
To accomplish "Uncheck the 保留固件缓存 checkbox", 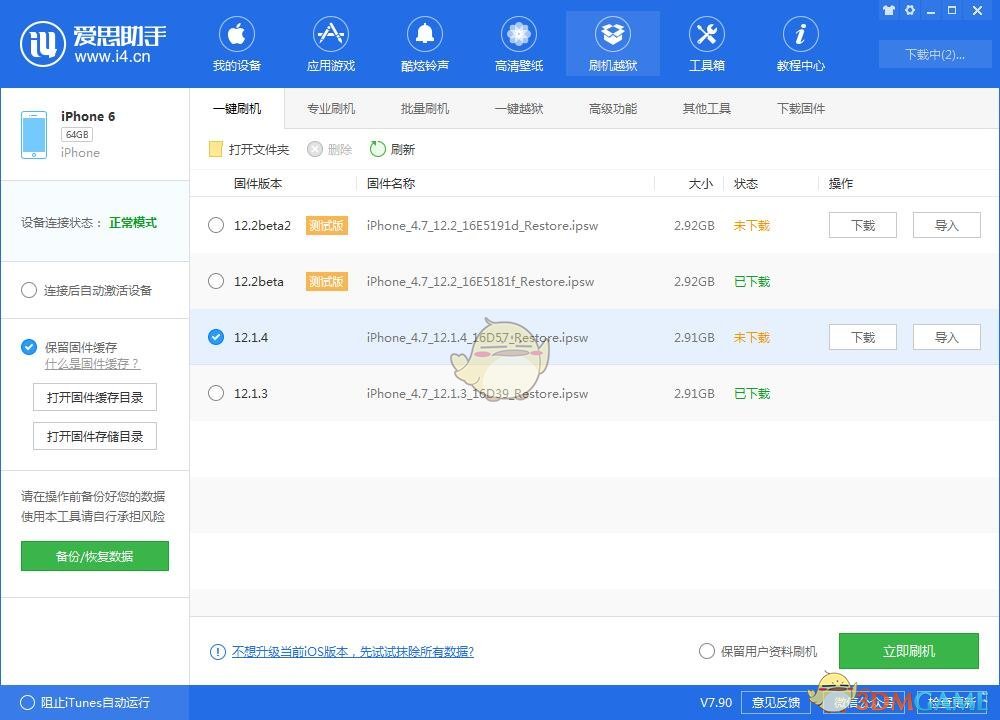I will click(x=29, y=347).
